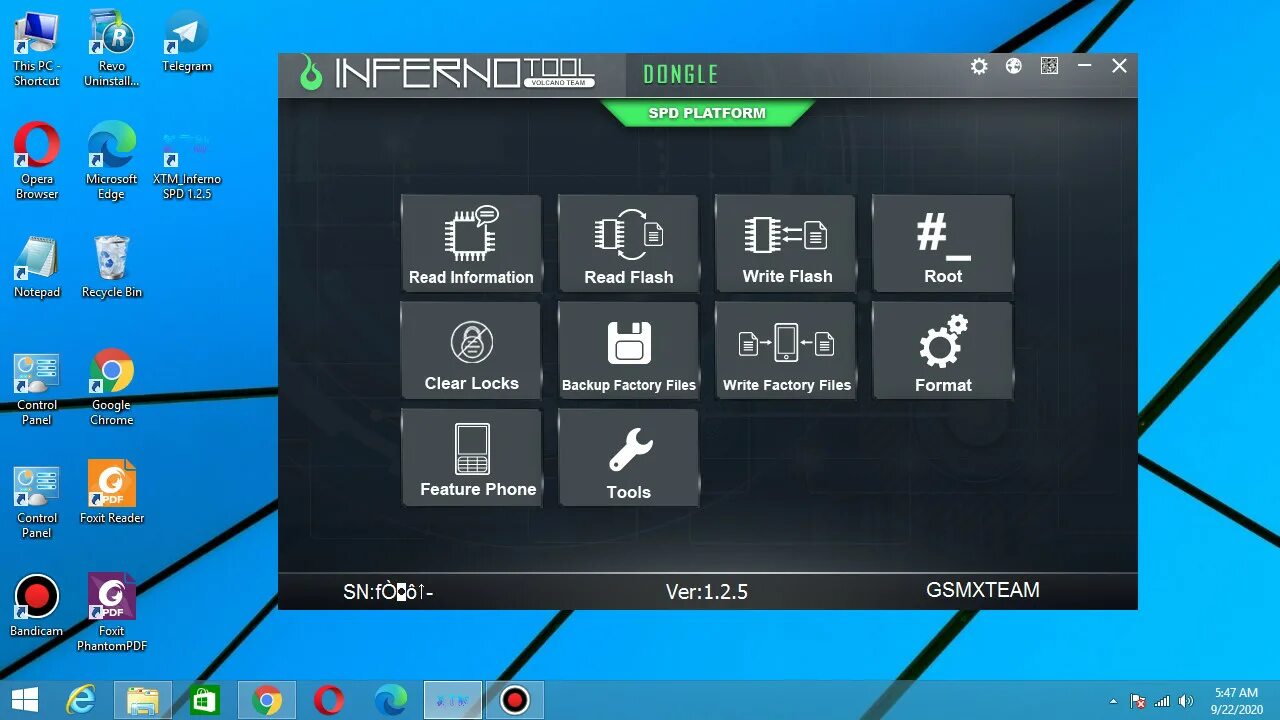The width and height of the screenshot is (1280, 720).
Task: Open Format tile with gears
Action: (x=943, y=351)
